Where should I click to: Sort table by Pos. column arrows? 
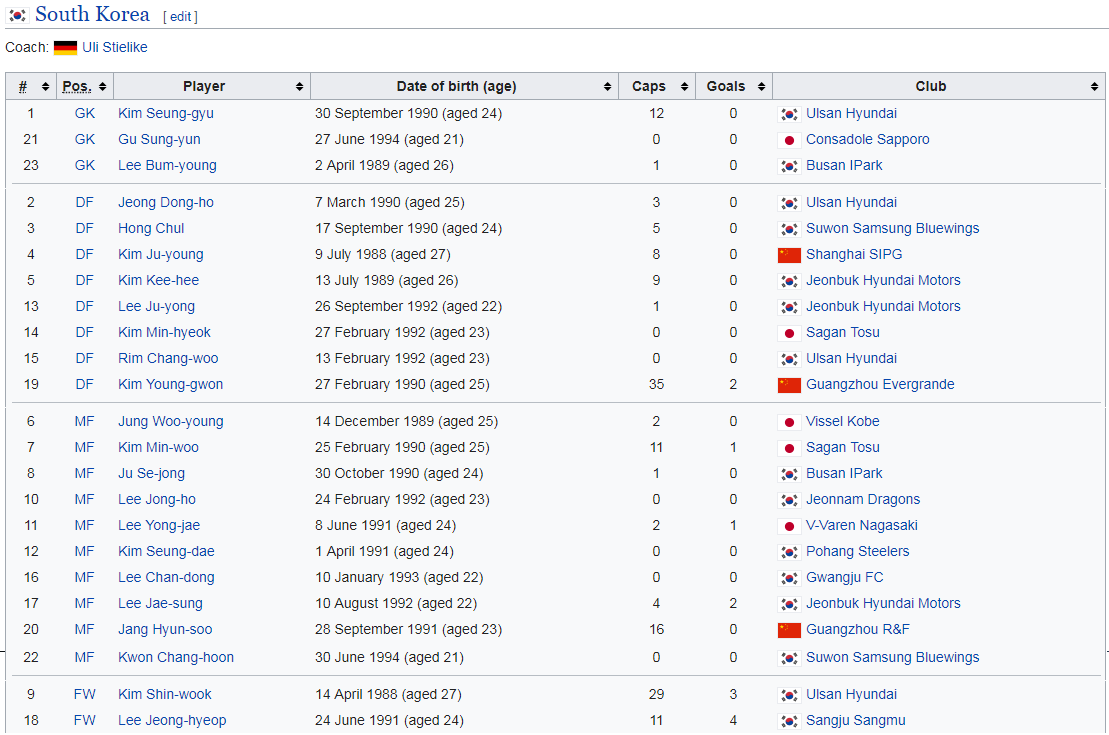(x=103, y=86)
